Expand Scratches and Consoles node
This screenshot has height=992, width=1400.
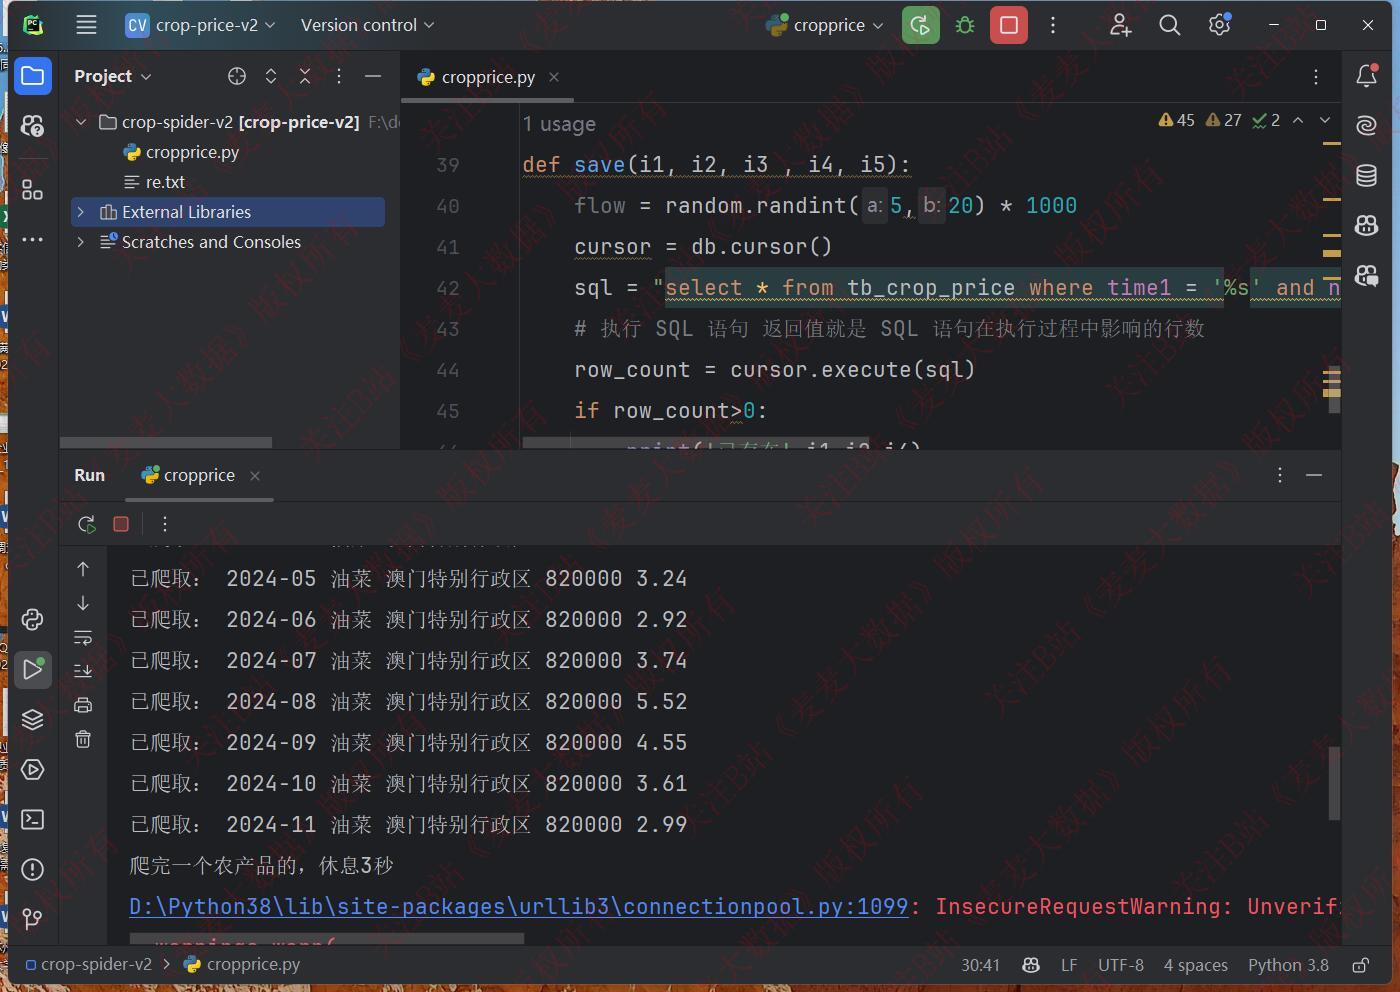tap(81, 242)
